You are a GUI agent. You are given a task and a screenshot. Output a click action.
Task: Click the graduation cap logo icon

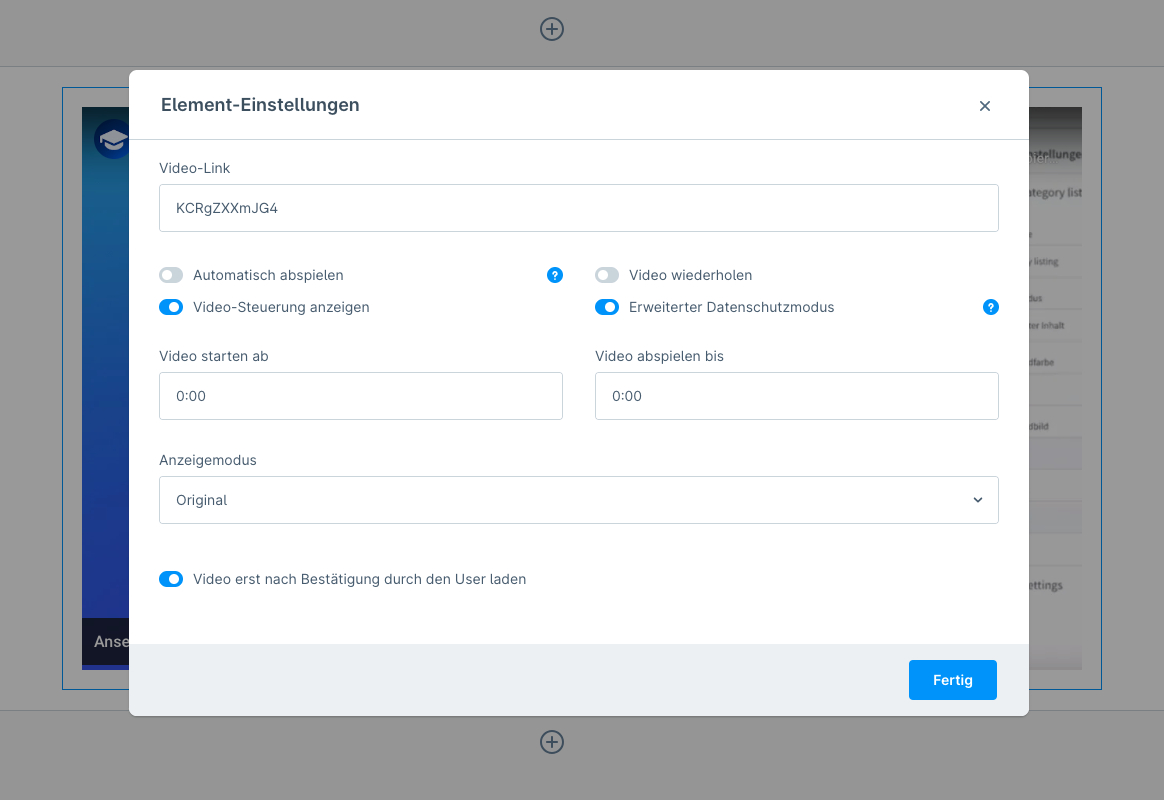tap(112, 139)
